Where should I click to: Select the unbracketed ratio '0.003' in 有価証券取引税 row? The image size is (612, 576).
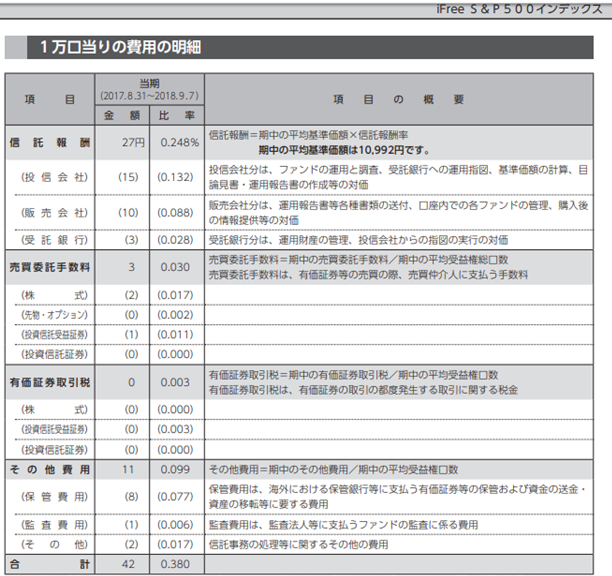click(x=175, y=382)
